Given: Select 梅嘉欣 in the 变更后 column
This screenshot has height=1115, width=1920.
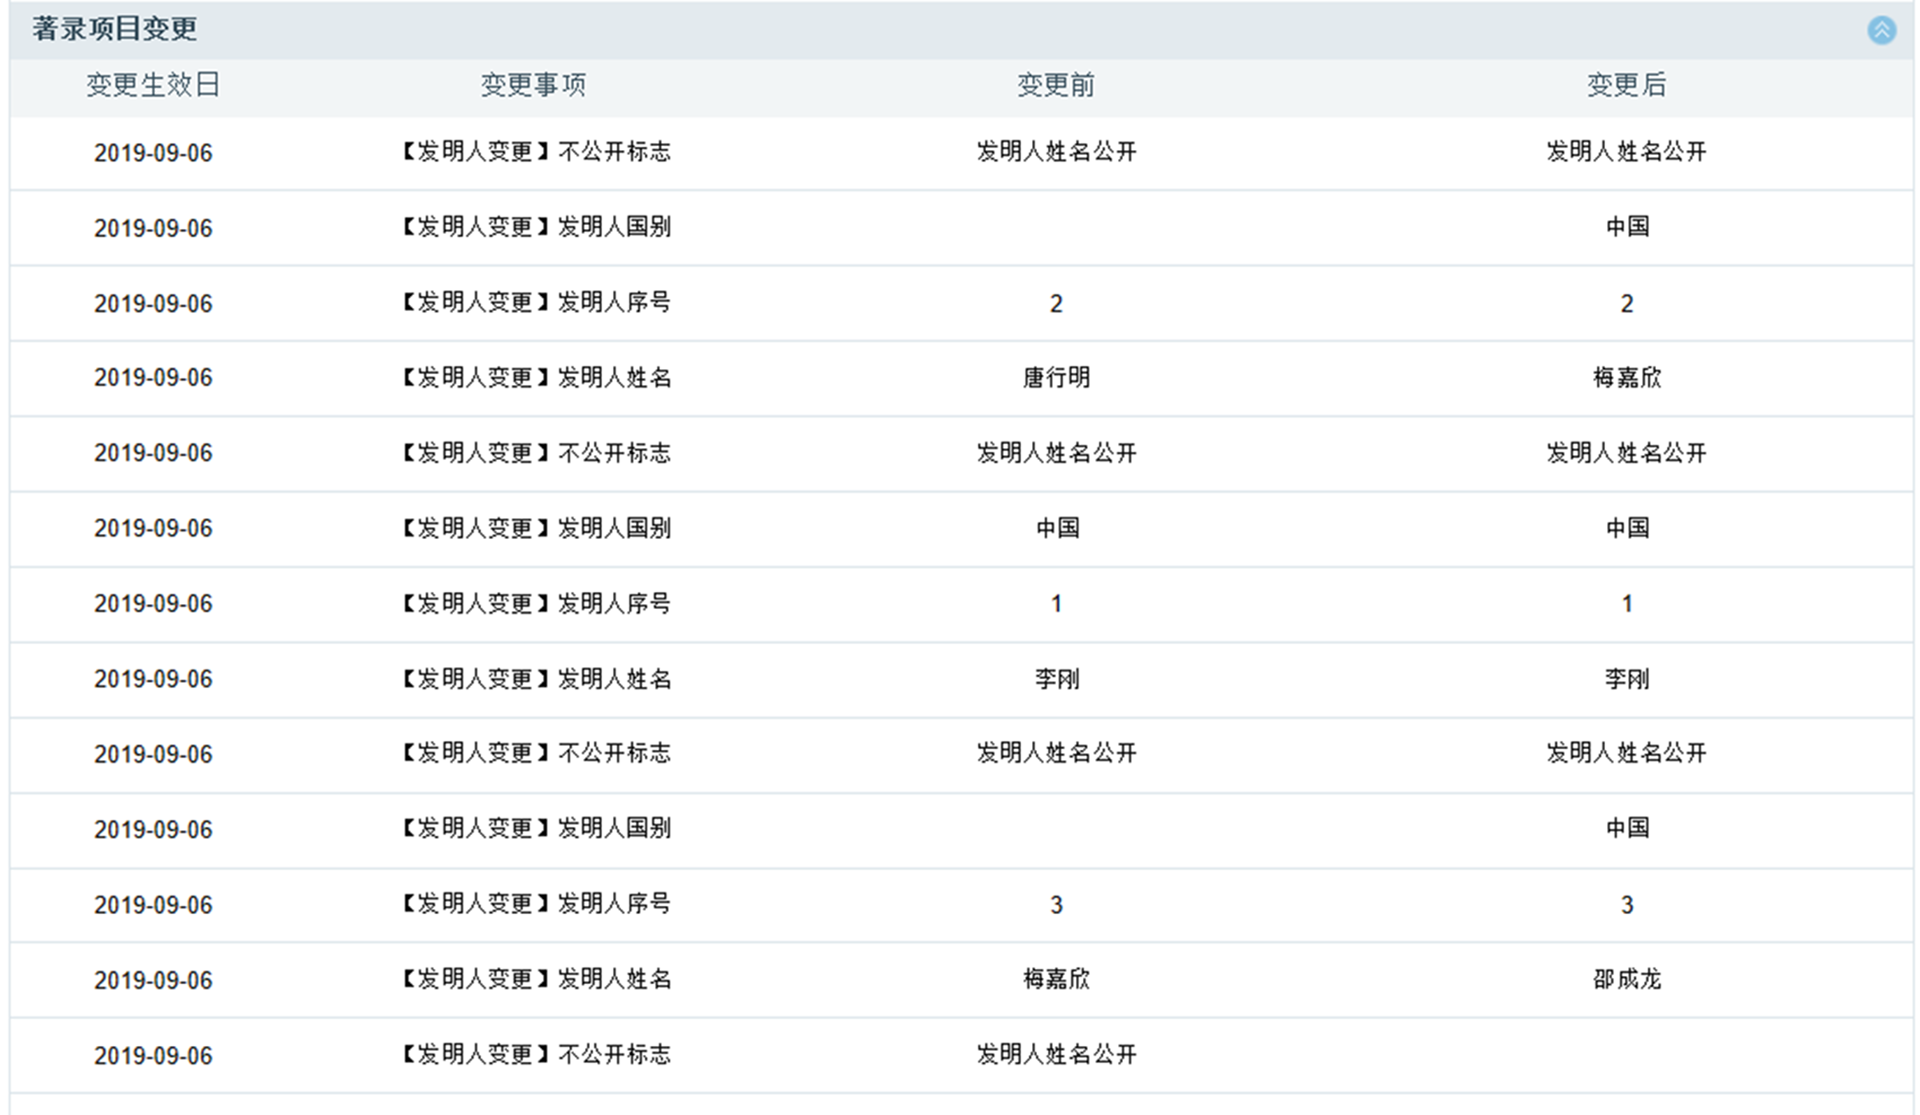Looking at the screenshot, I should coord(1627,378).
